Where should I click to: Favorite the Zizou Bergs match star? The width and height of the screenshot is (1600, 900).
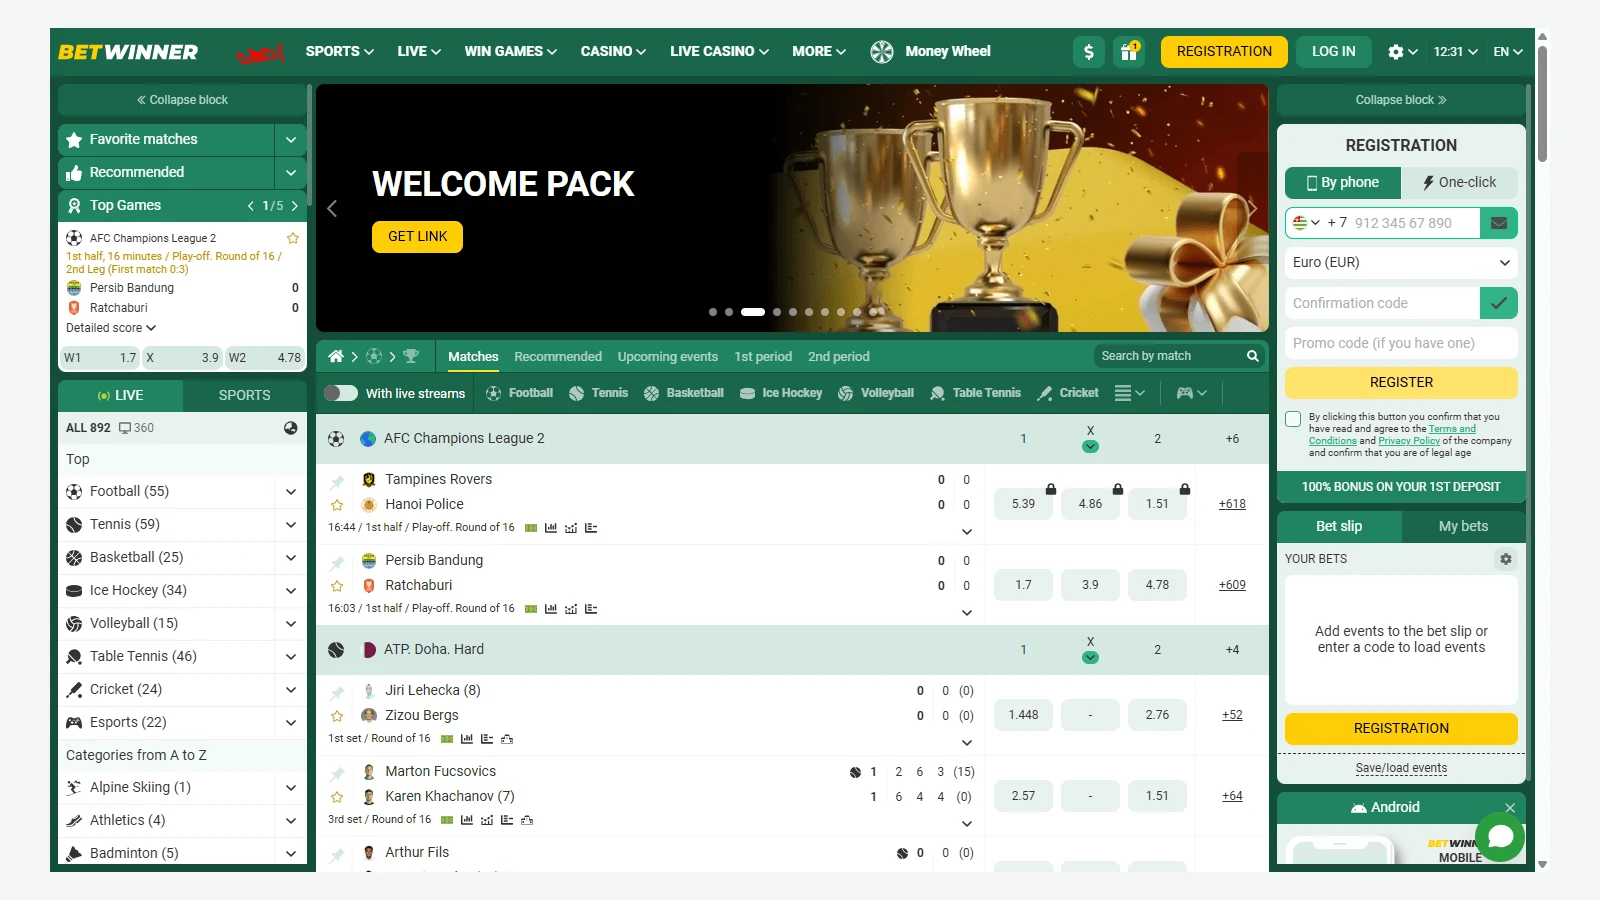tap(337, 716)
